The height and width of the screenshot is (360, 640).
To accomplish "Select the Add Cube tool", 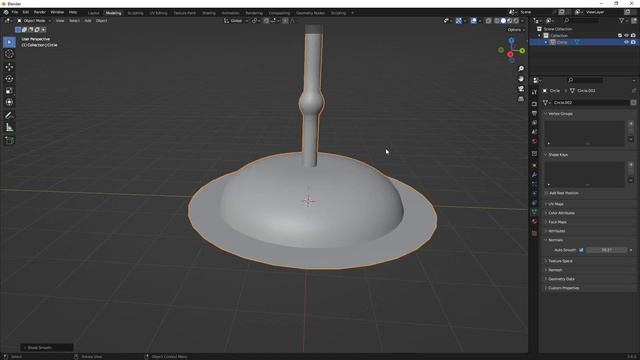I will (x=9, y=140).
